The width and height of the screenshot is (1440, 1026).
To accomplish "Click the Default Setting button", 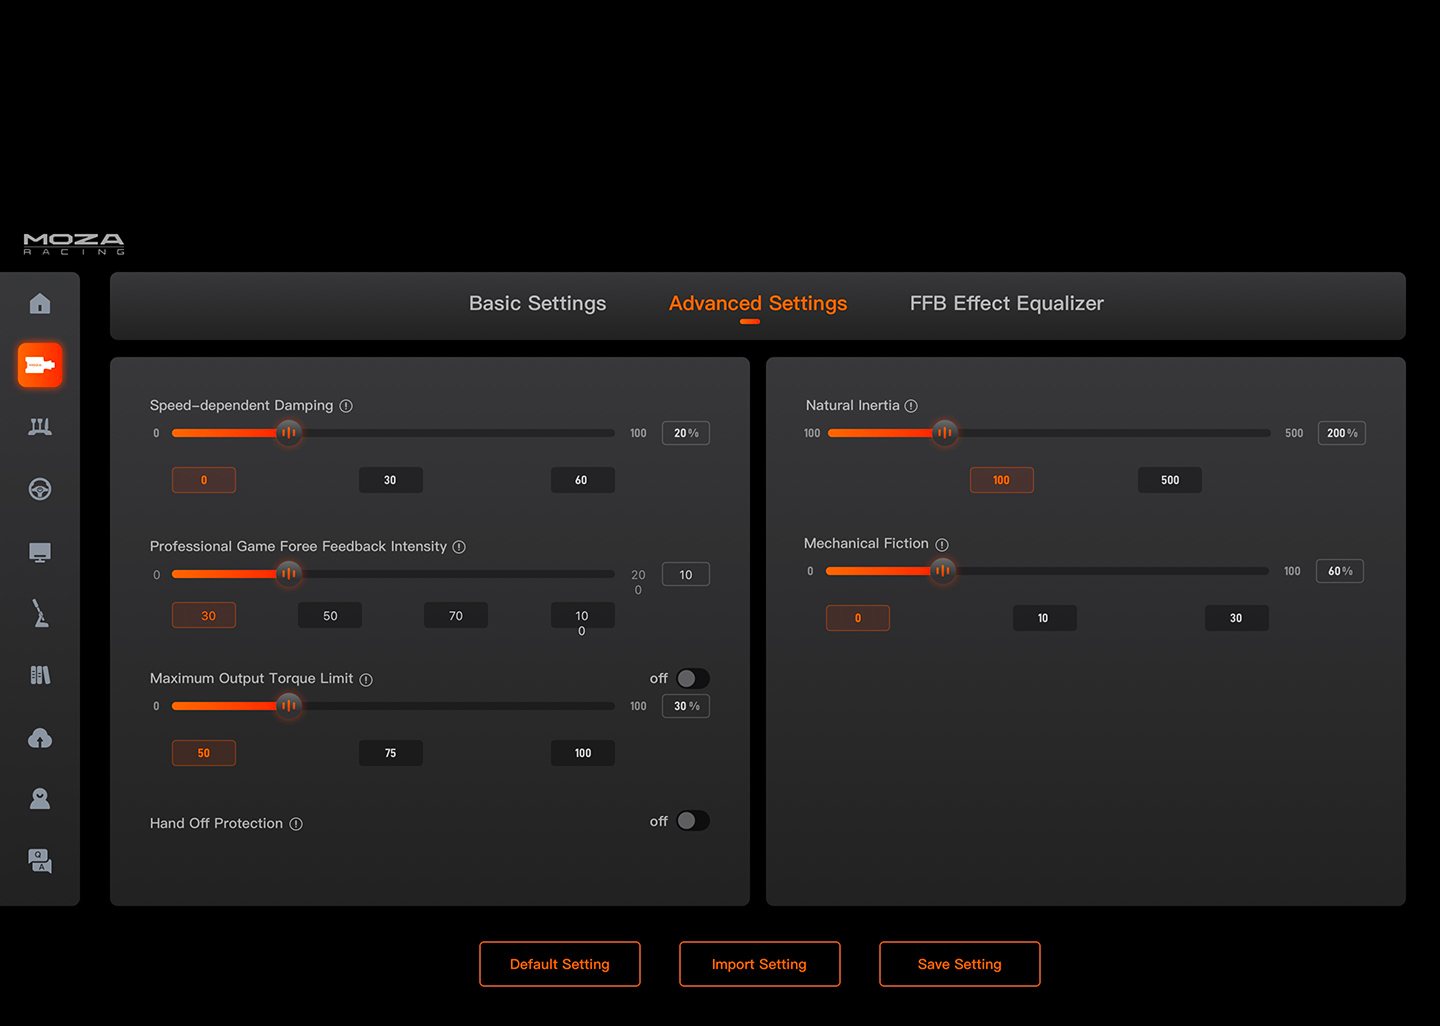I will 560,964.
